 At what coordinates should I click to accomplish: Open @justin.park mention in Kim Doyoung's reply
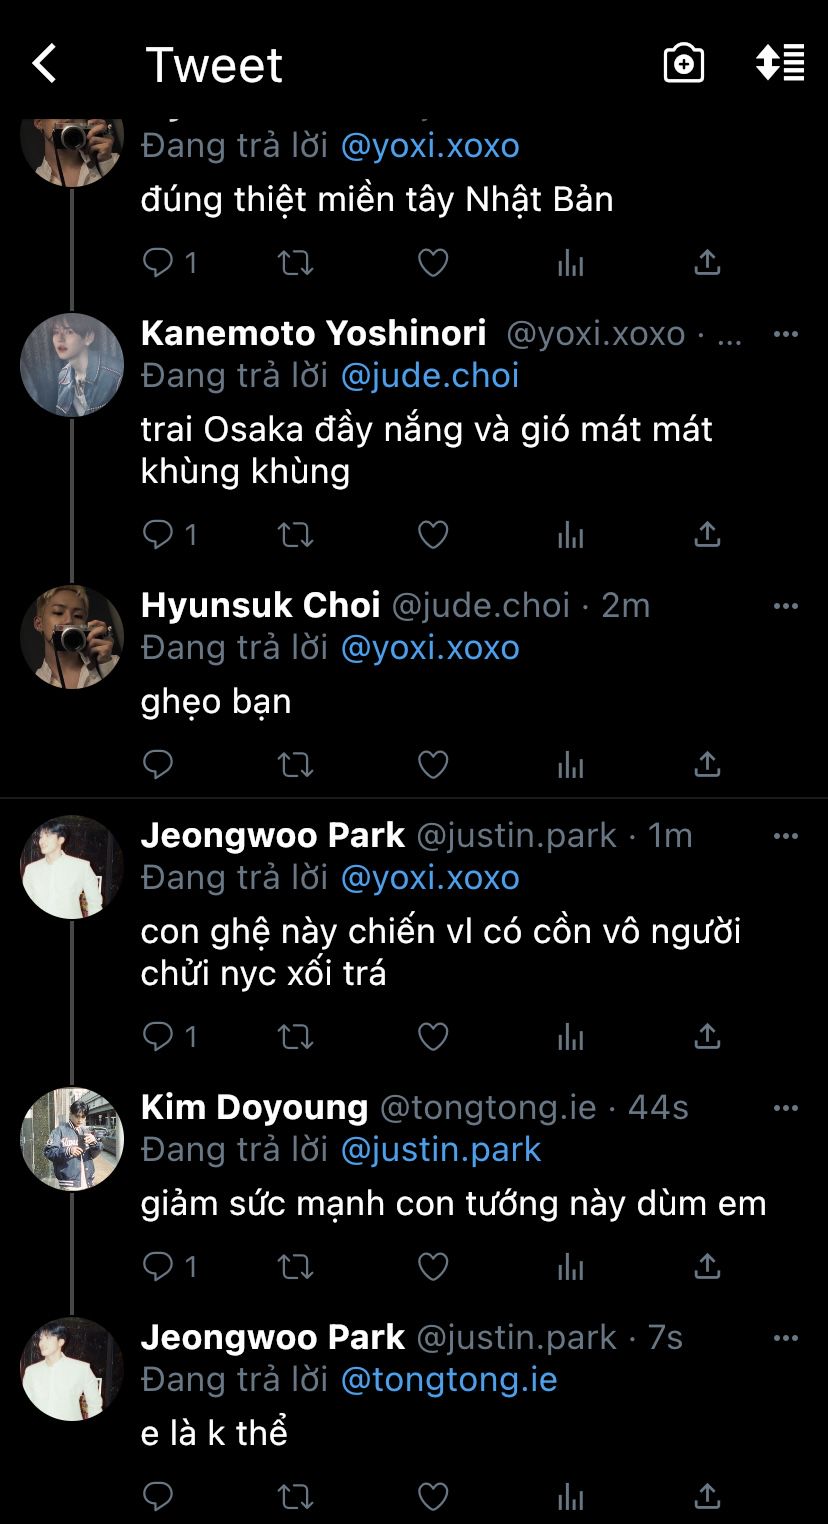(x=441, y=1150)
